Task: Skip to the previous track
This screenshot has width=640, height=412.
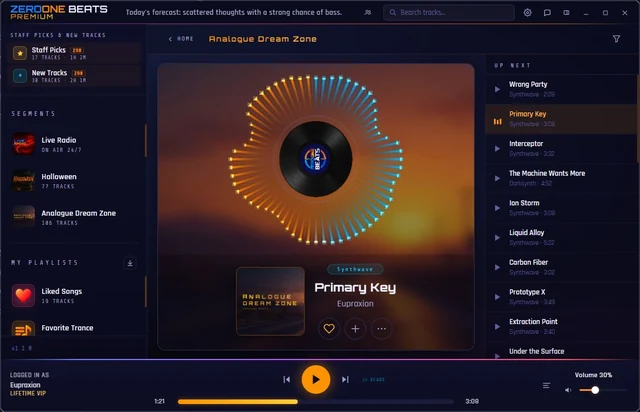Action: click(x=287, y=379)
